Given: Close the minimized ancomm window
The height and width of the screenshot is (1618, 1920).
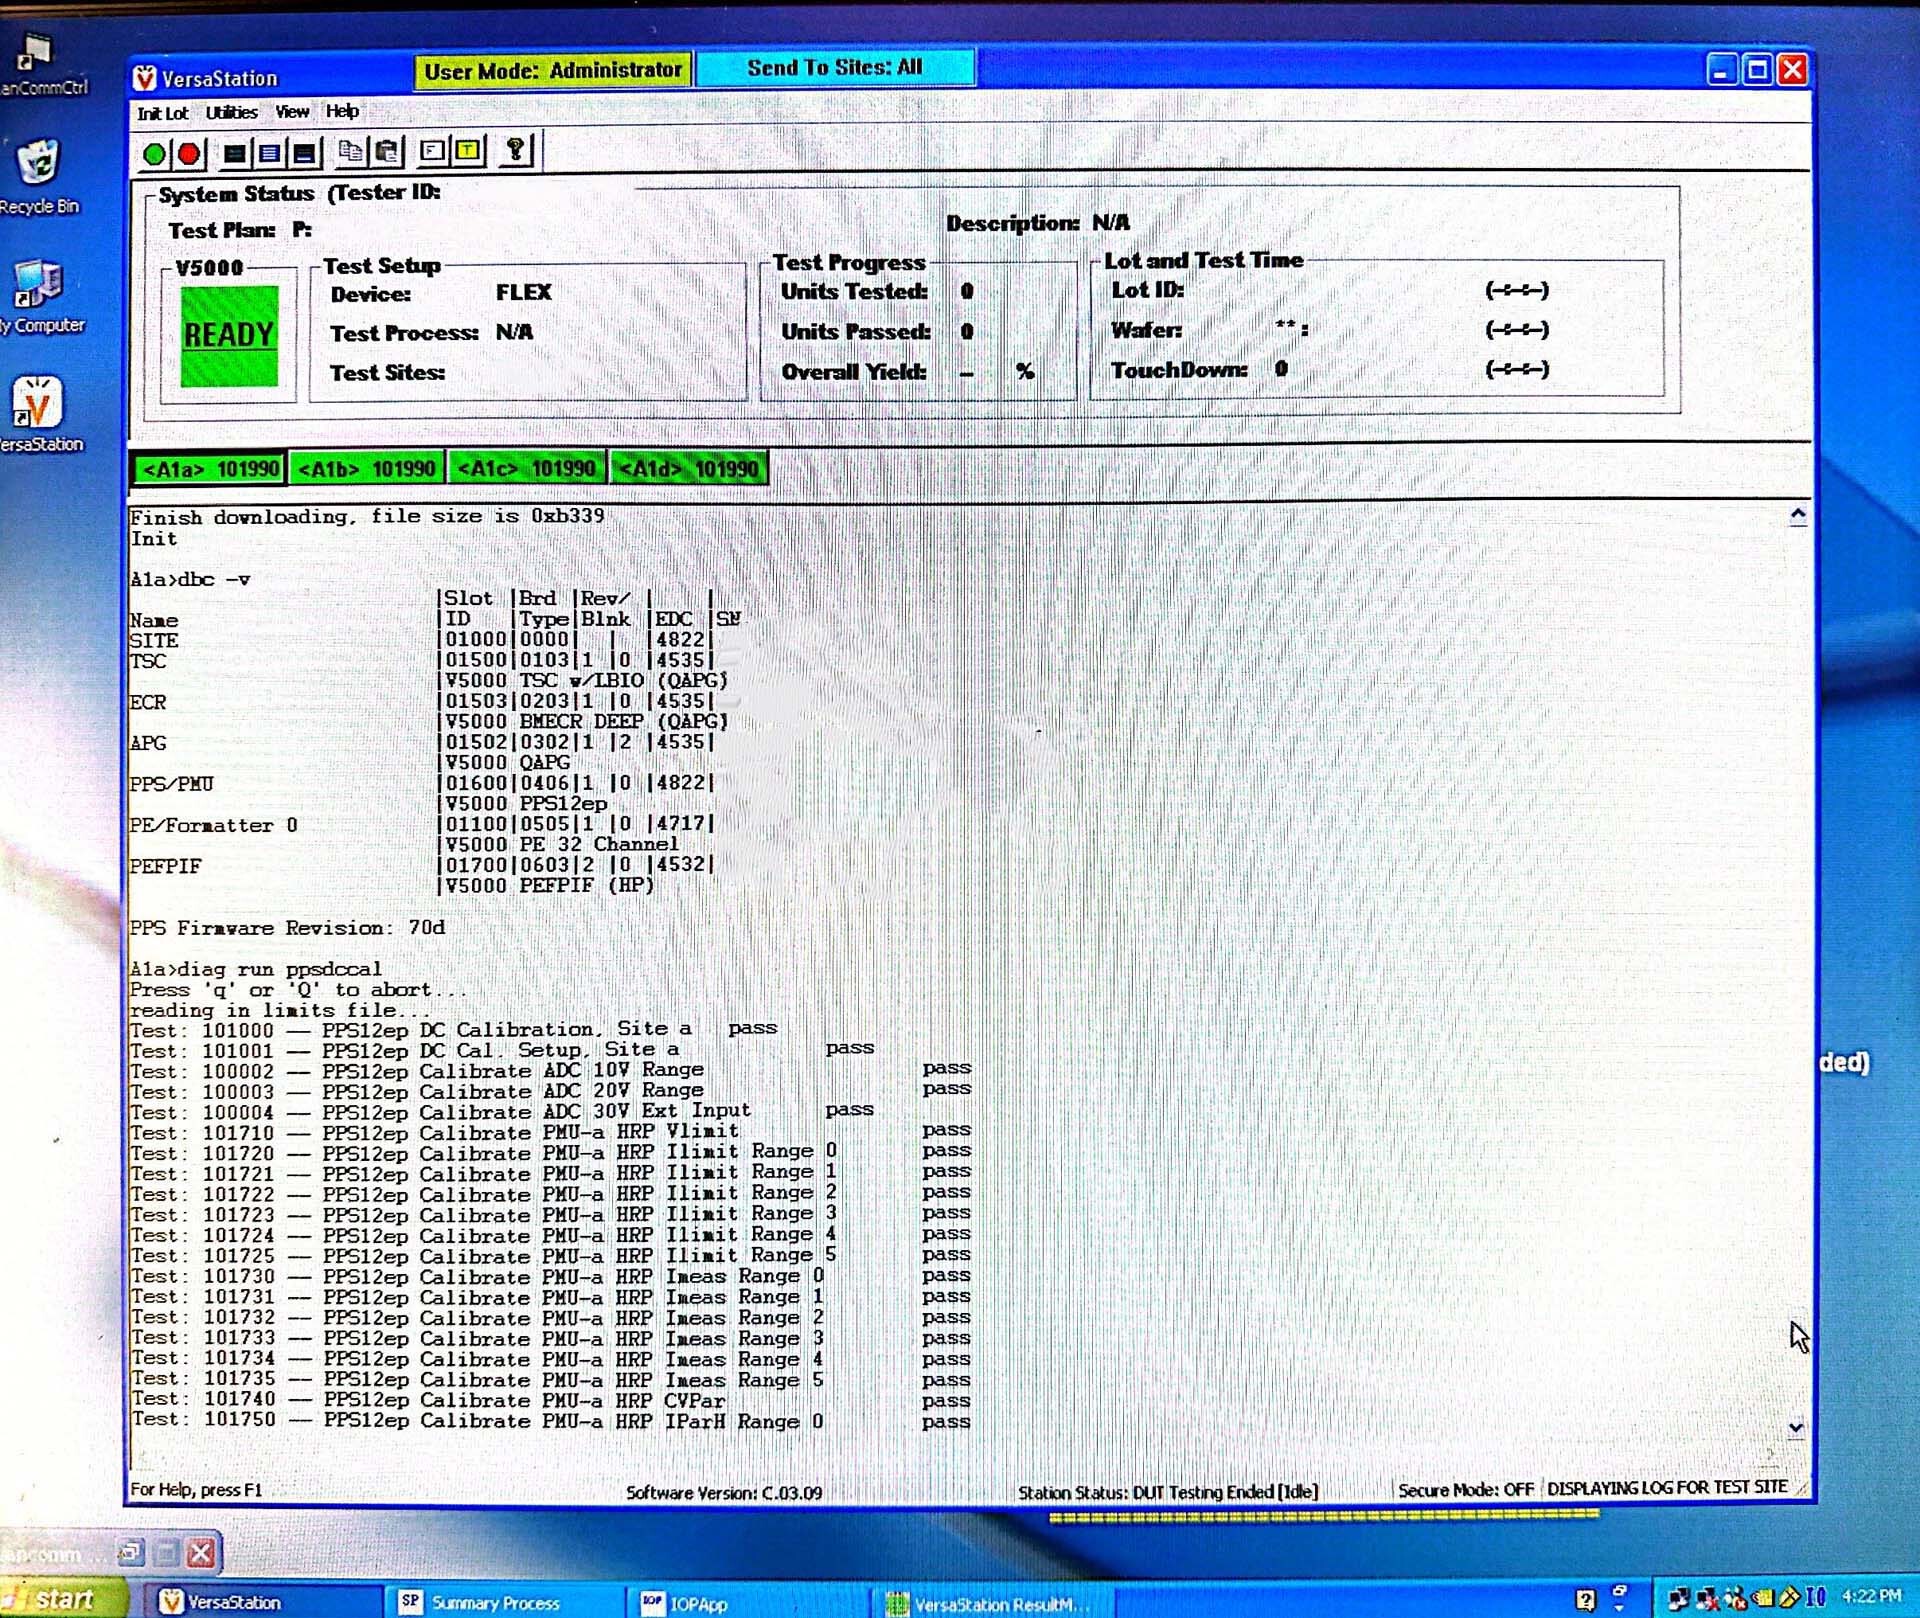Looking at the screenshot, I should pyautogui.click(x=201, y=1553).
